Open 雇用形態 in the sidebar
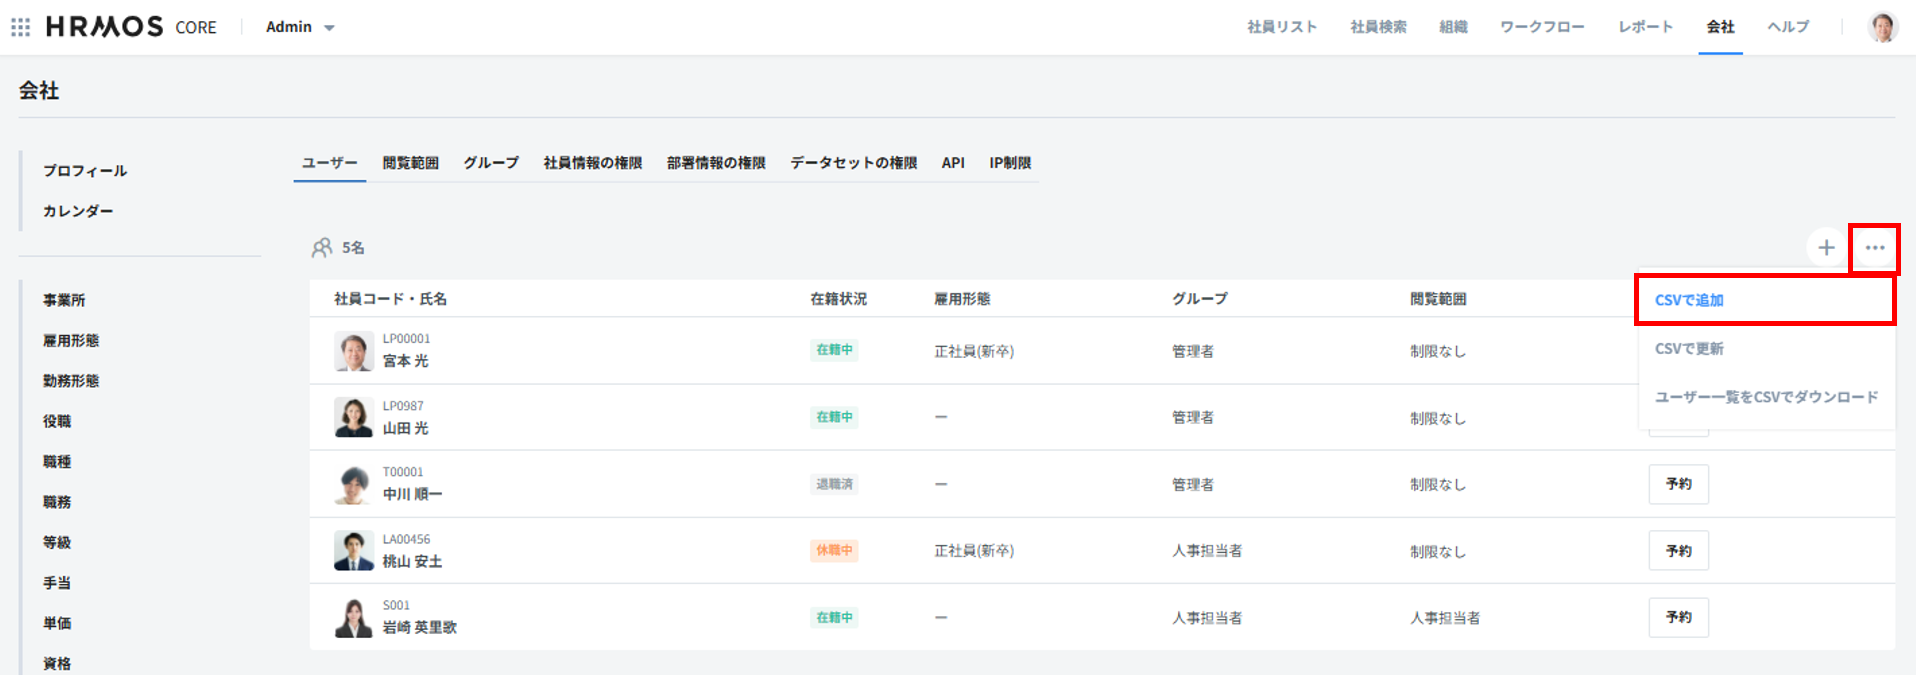This screenshot has width=1916, height=675. (71, 341)
